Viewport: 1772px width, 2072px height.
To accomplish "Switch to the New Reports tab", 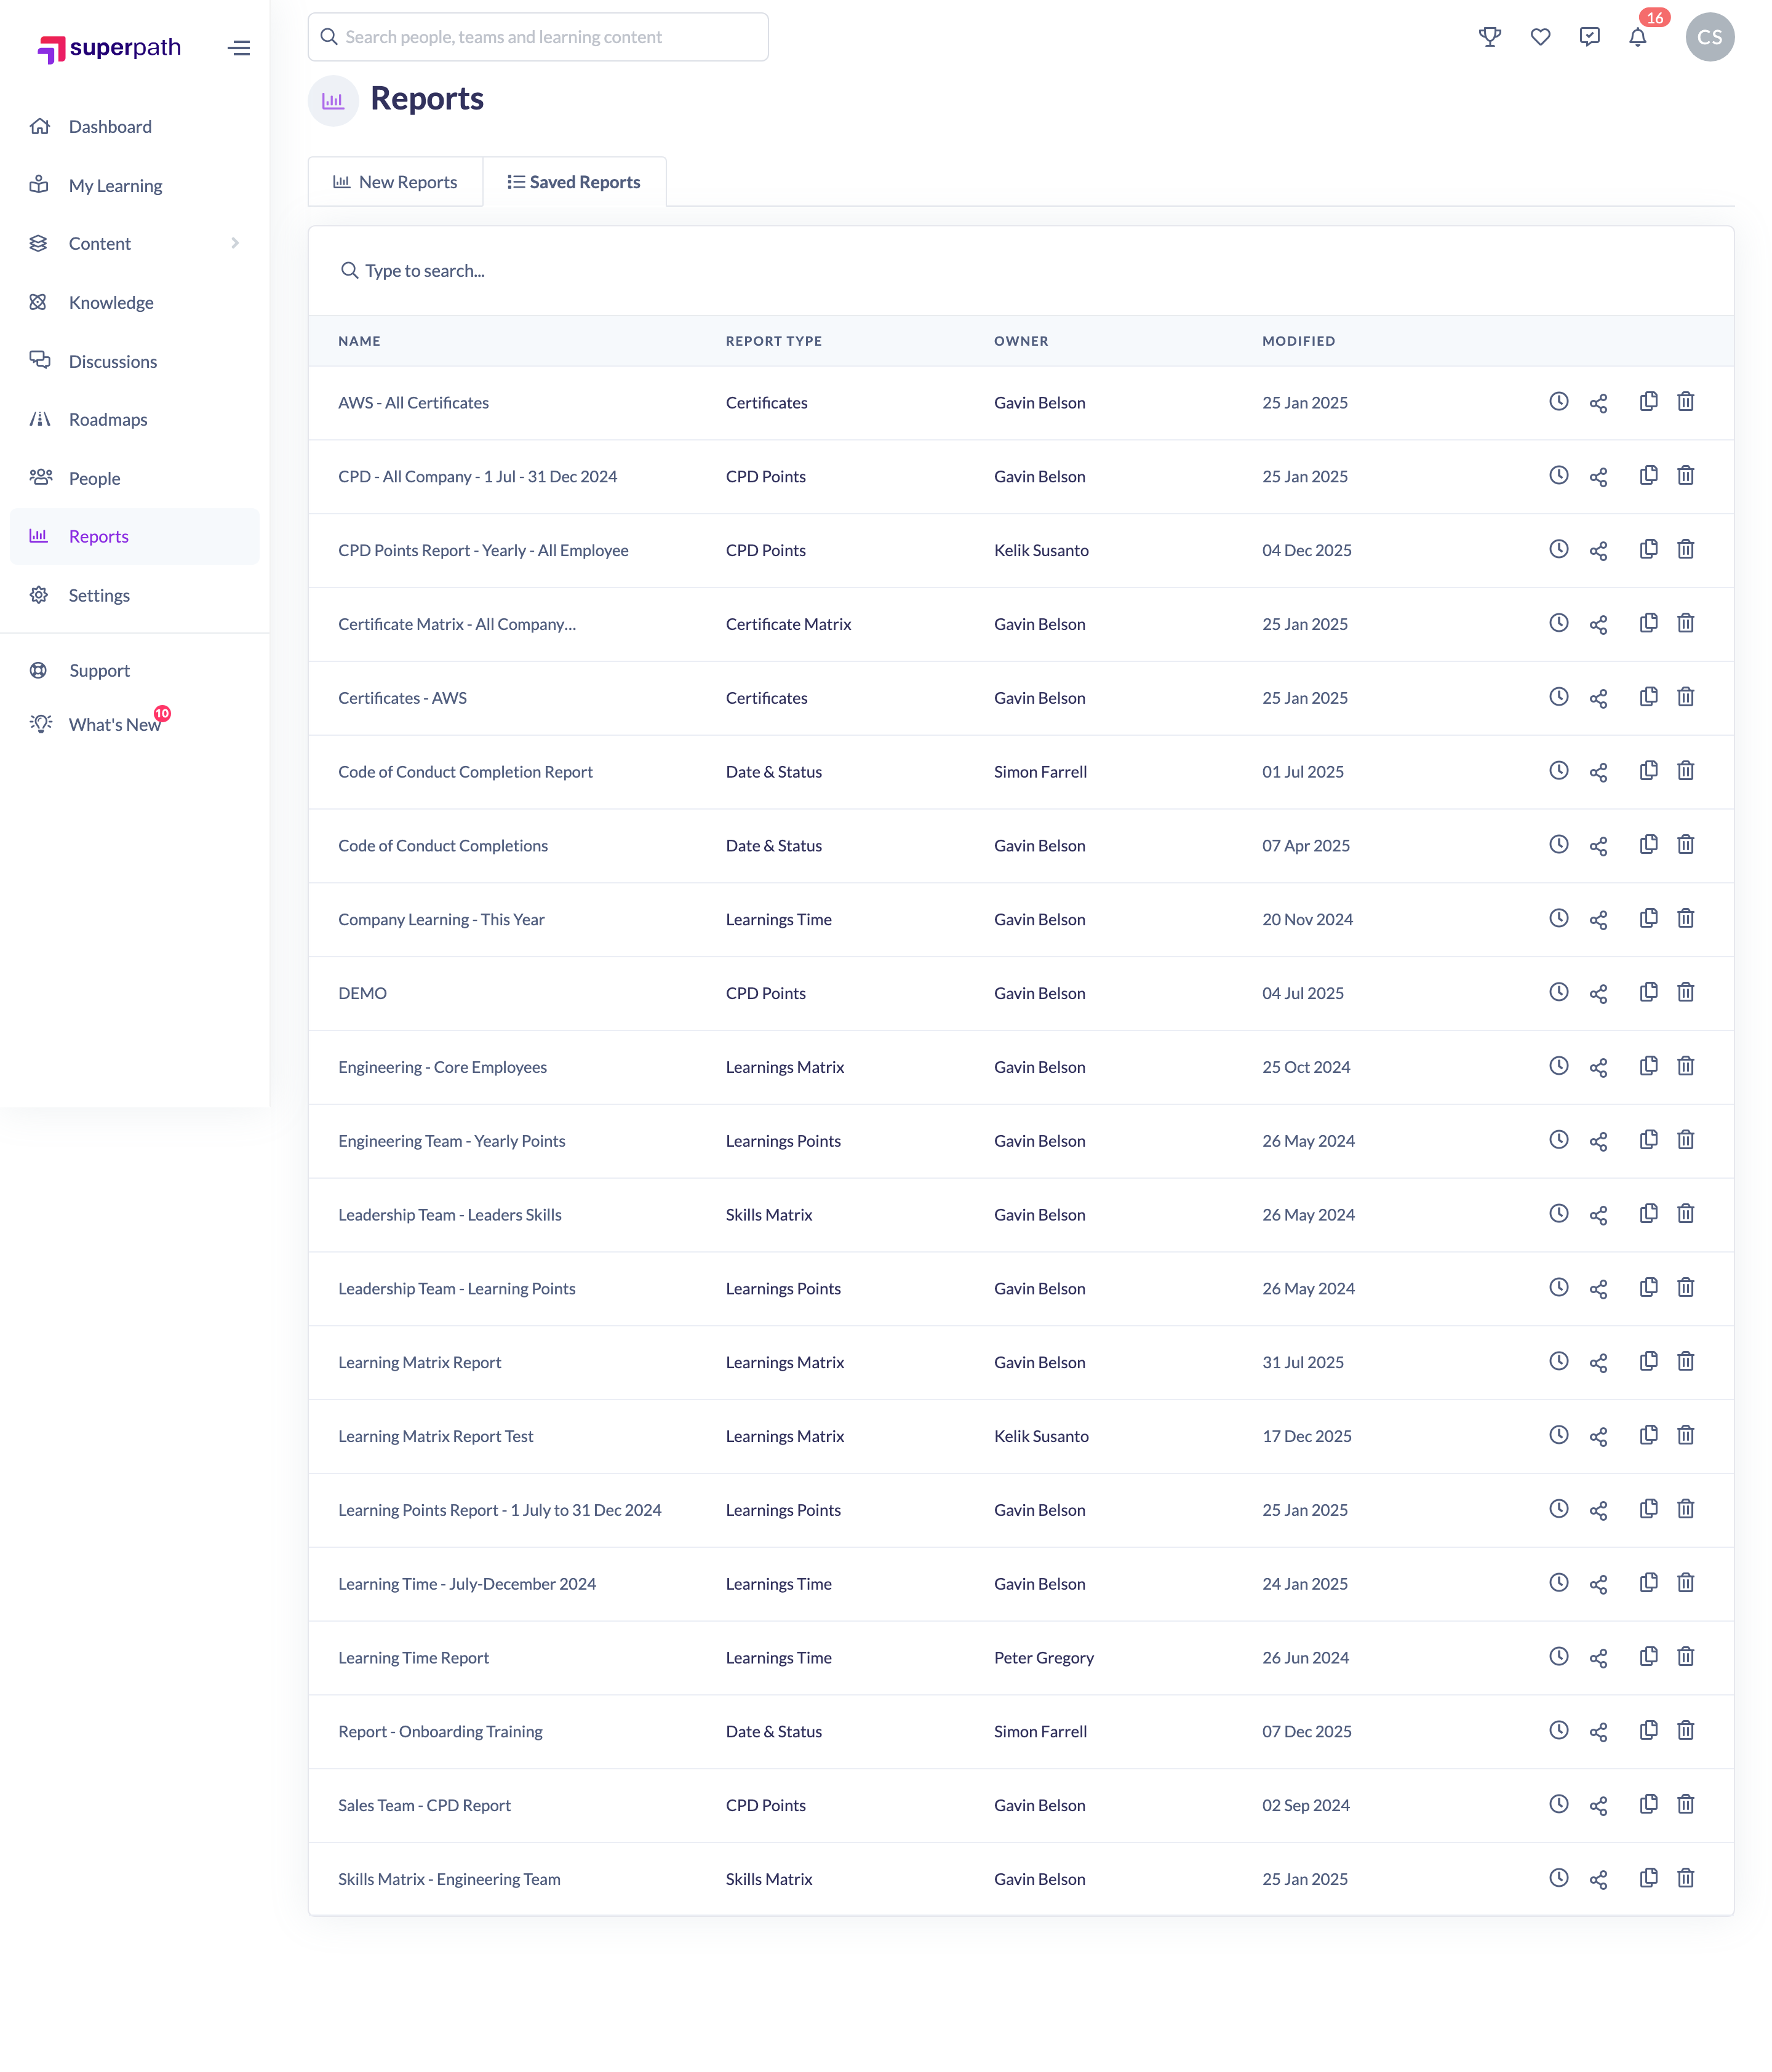I will pyautogui.click(x=395, y=182).
